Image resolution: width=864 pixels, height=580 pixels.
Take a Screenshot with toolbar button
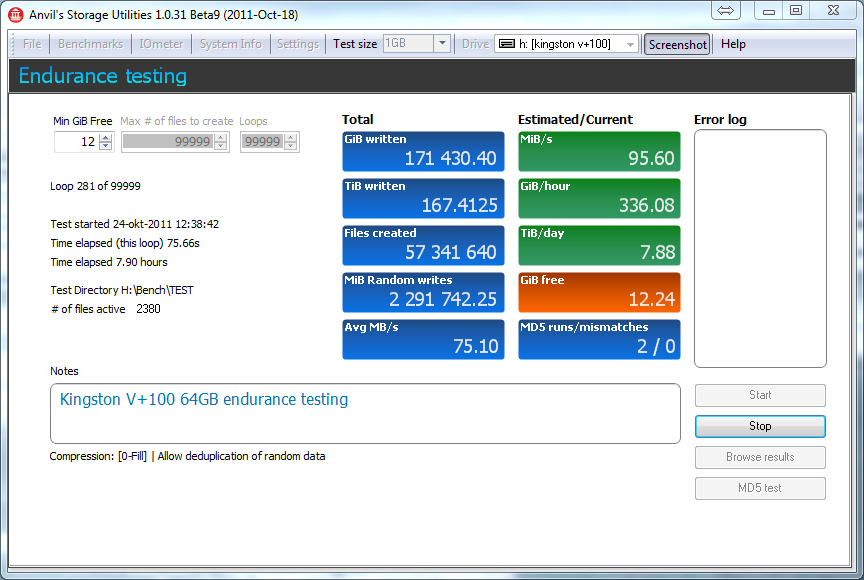pyautogui.click(x=677, y=44)
